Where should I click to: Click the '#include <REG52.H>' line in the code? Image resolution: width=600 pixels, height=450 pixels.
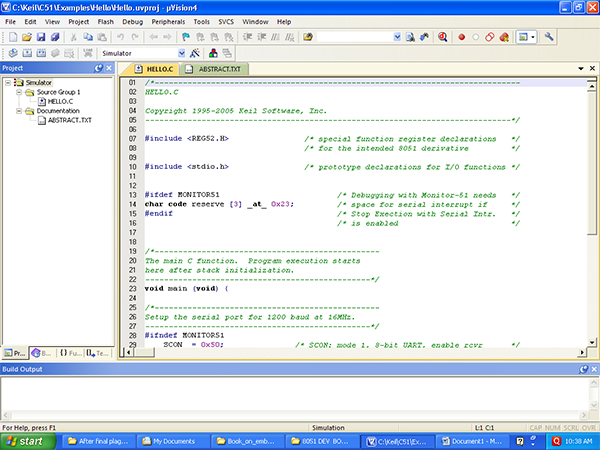coord(186,139)
